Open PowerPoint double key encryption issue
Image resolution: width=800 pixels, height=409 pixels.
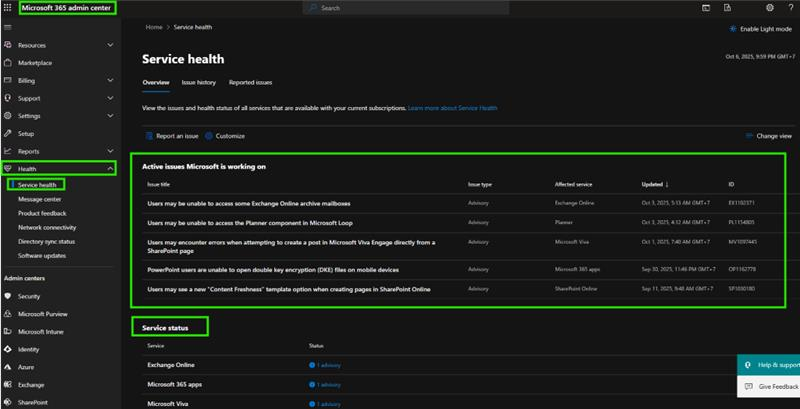(273, 270)
